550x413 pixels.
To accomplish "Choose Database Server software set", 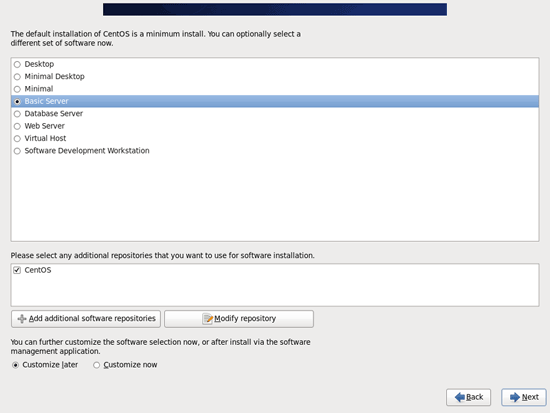I will click(17, 114).
